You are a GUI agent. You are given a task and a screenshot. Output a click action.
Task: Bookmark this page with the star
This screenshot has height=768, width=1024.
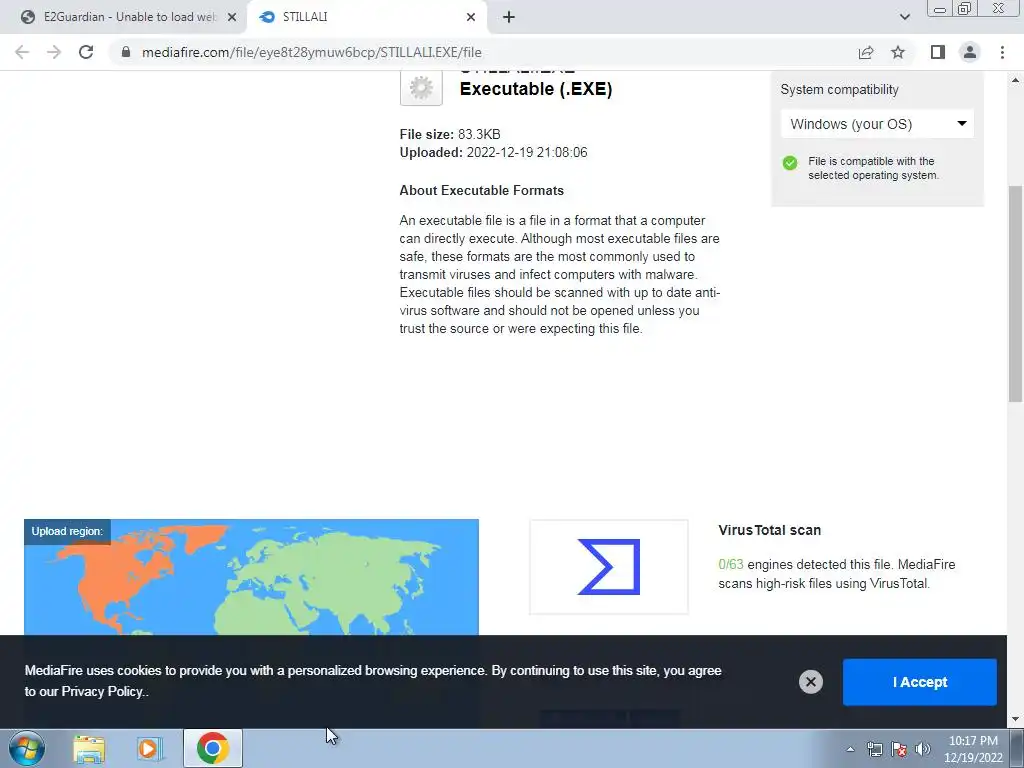click(898, 52)
